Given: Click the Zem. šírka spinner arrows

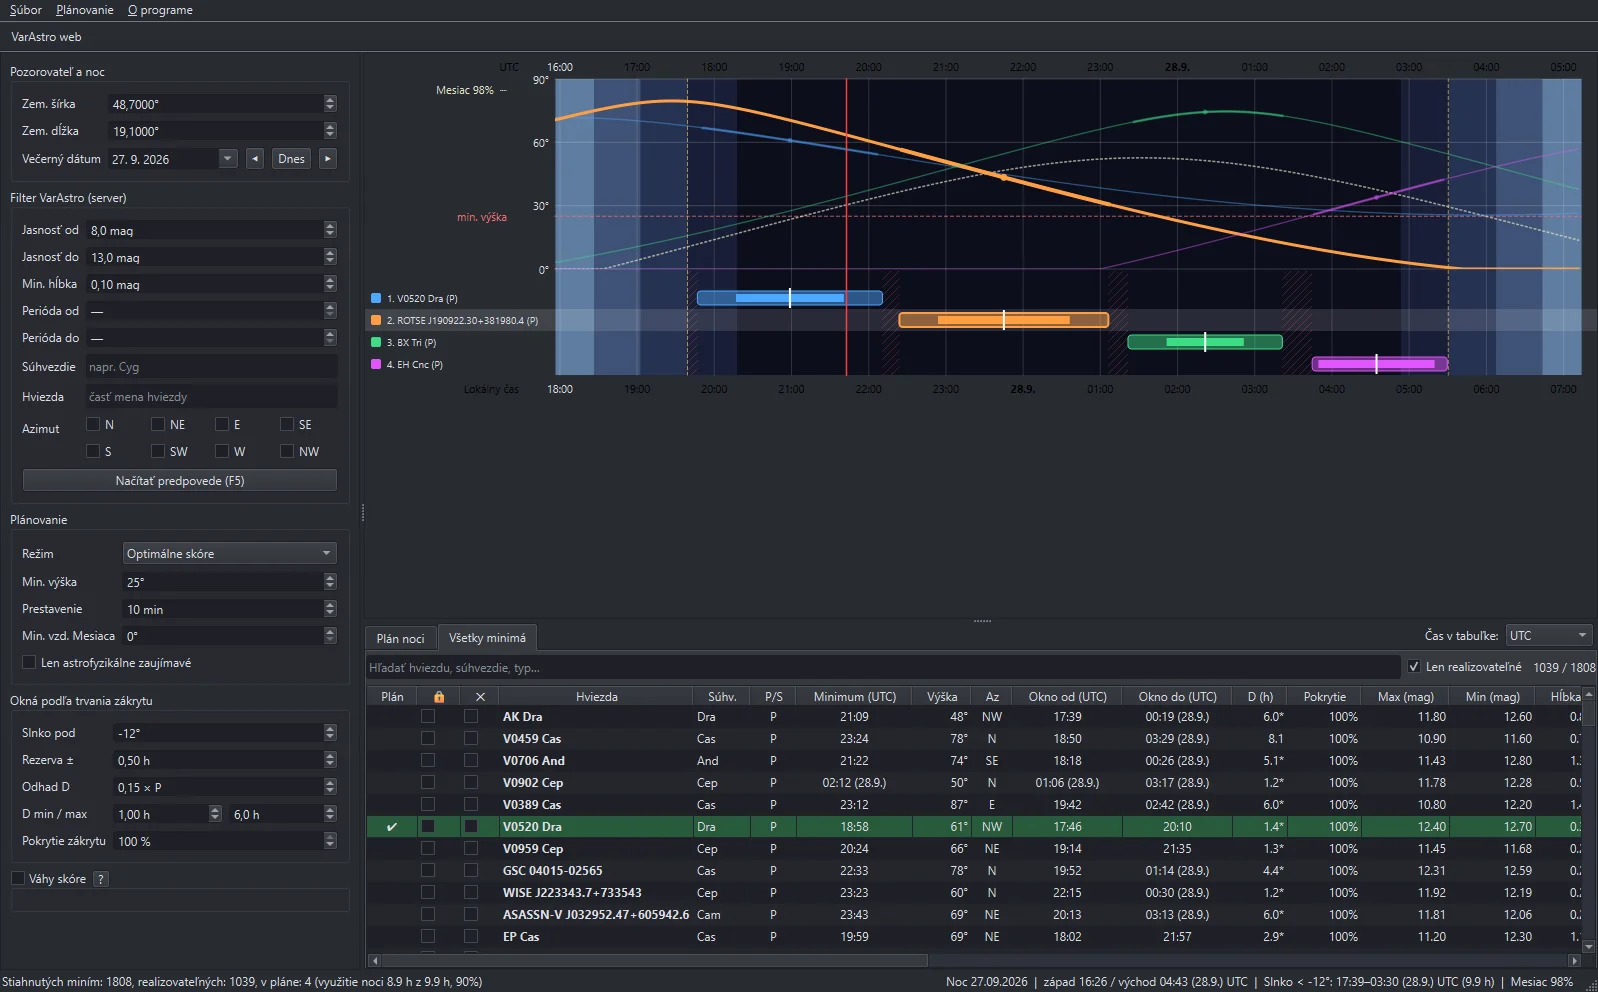Looking at the screenshot, I should (330, 104).
